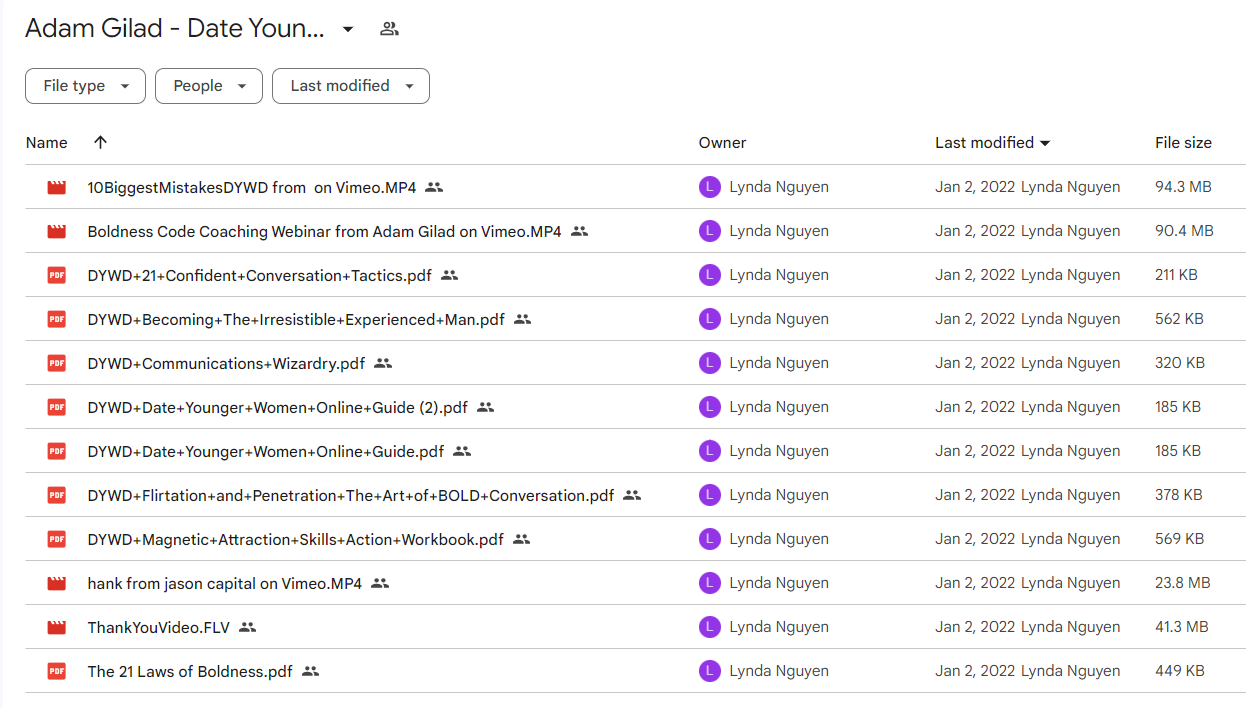Open 10BiggestMistakesDYWD from on Vimeo.MP4
This screenshot has height=708, width=1246.
coord(252,187)
